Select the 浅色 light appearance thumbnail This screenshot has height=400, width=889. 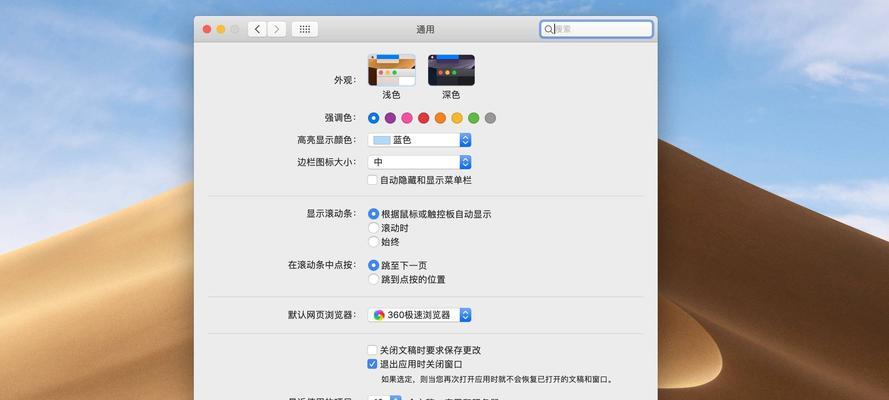[x=392, y=70]
